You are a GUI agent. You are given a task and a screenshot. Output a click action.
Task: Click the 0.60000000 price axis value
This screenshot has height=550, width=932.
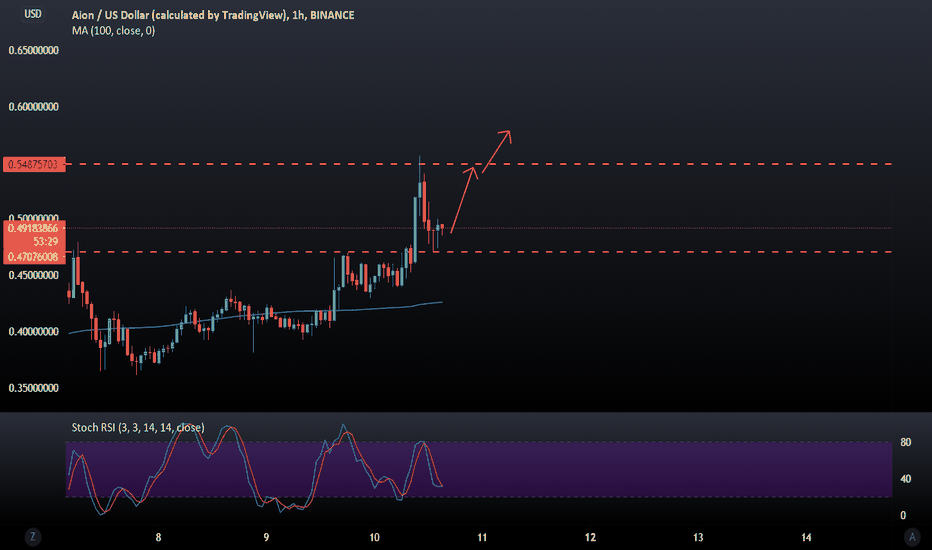(x=34, y=107)
